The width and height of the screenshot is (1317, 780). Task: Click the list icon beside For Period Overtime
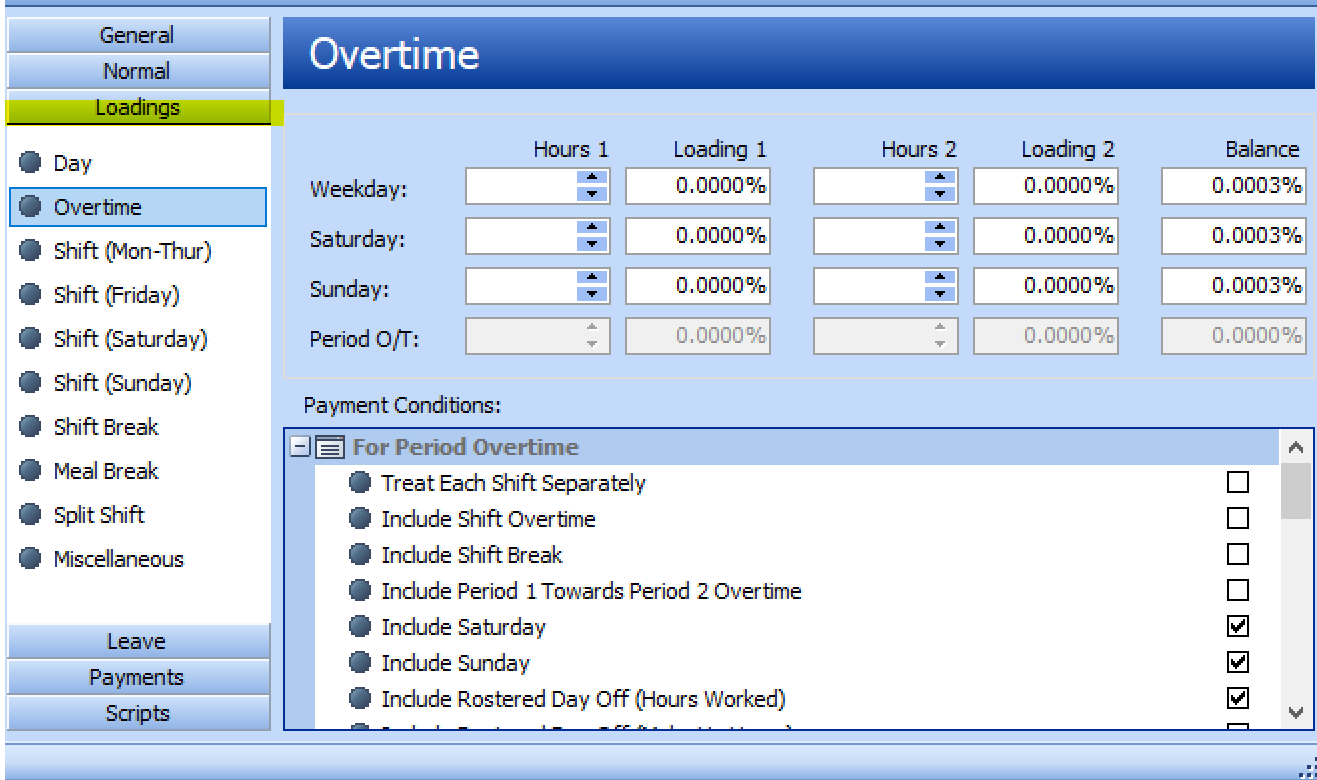coord(329,447)
